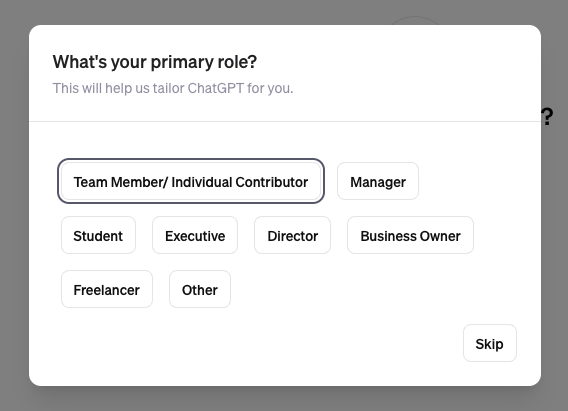Click the question mark behind the dialog

547,117
